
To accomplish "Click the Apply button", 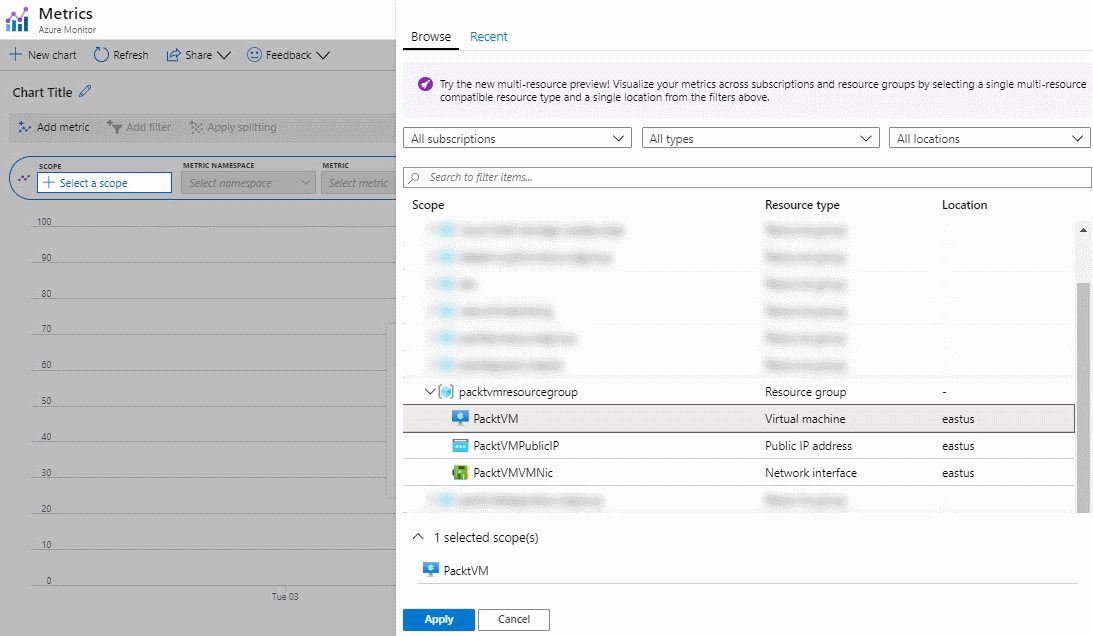I will pyautogui.click(x=438, y=619).
